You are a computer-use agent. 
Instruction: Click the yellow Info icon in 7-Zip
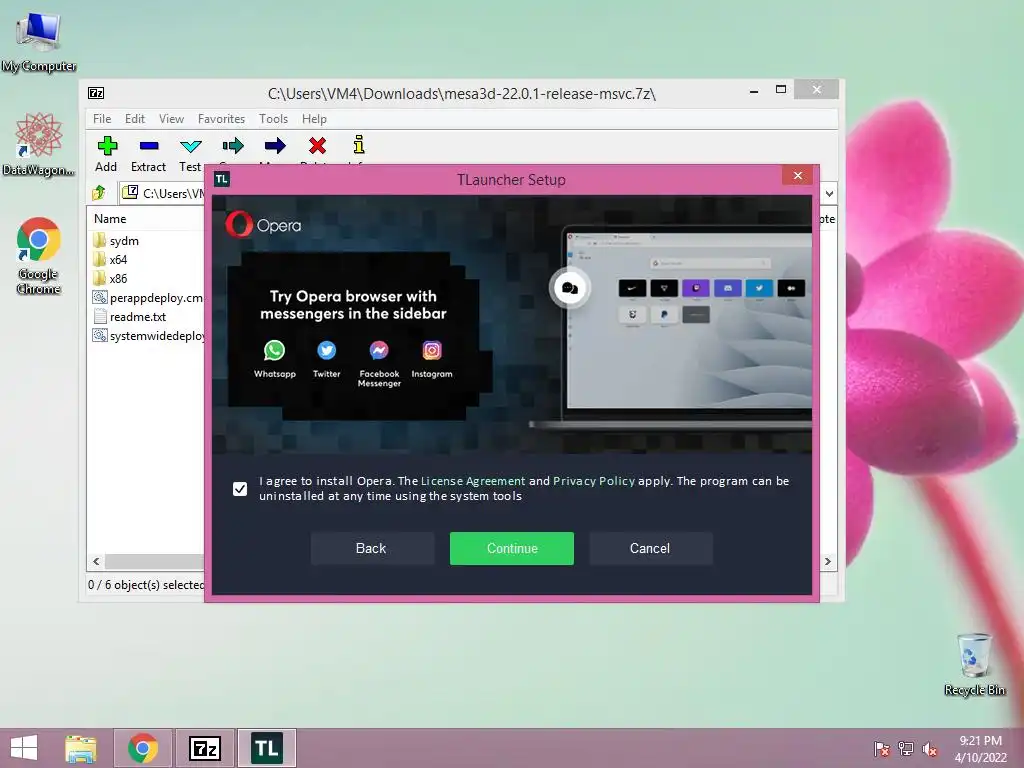359,144
